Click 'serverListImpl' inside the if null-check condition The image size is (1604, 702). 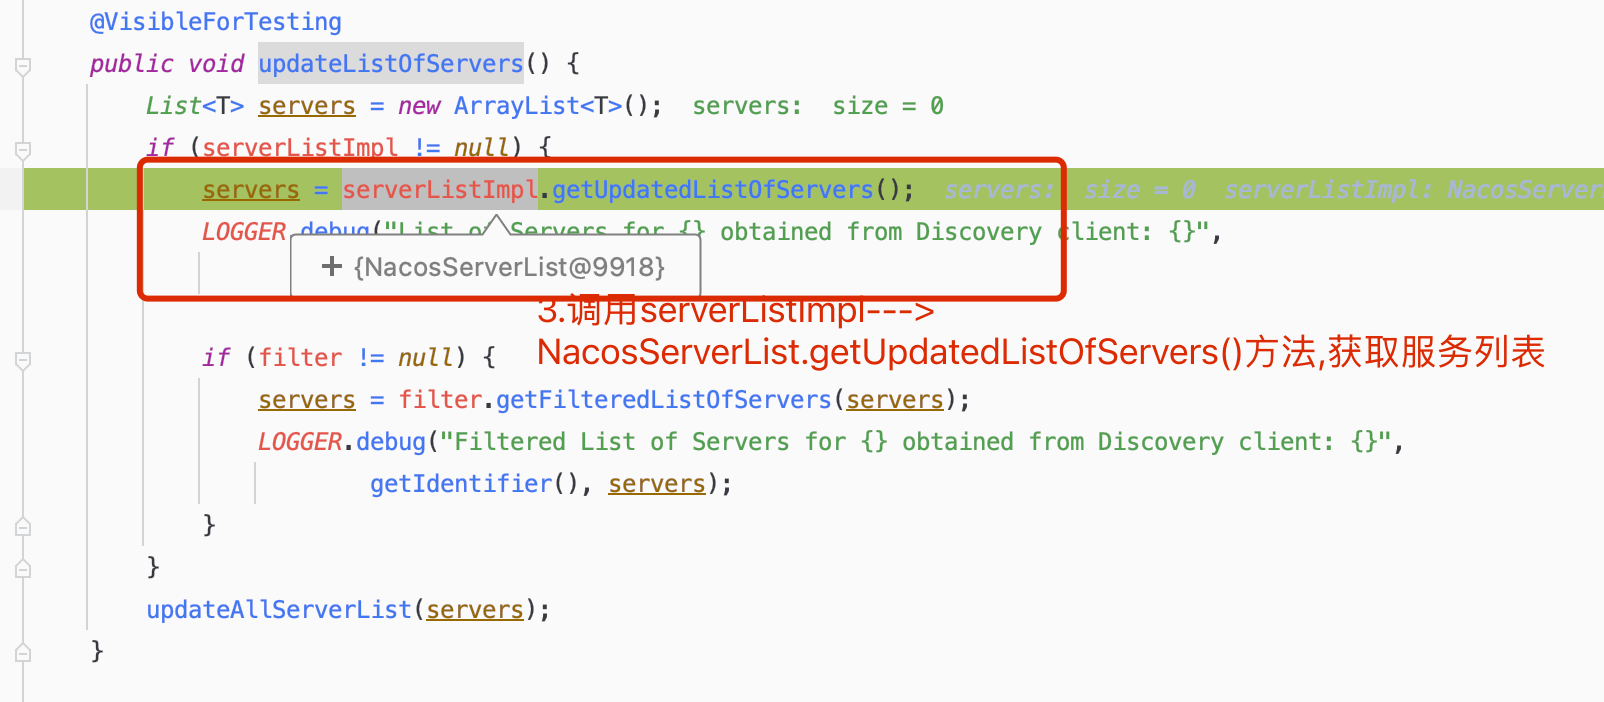coord(300,148)
